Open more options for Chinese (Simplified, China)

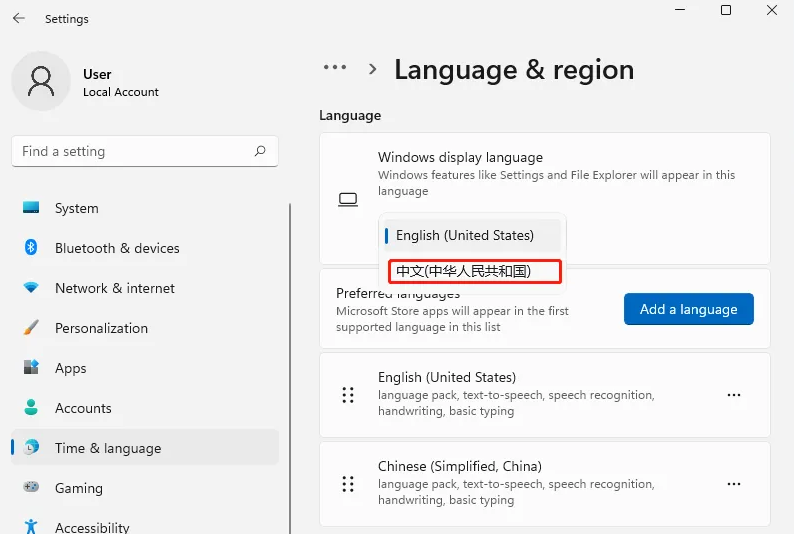[x=734, y=484]
